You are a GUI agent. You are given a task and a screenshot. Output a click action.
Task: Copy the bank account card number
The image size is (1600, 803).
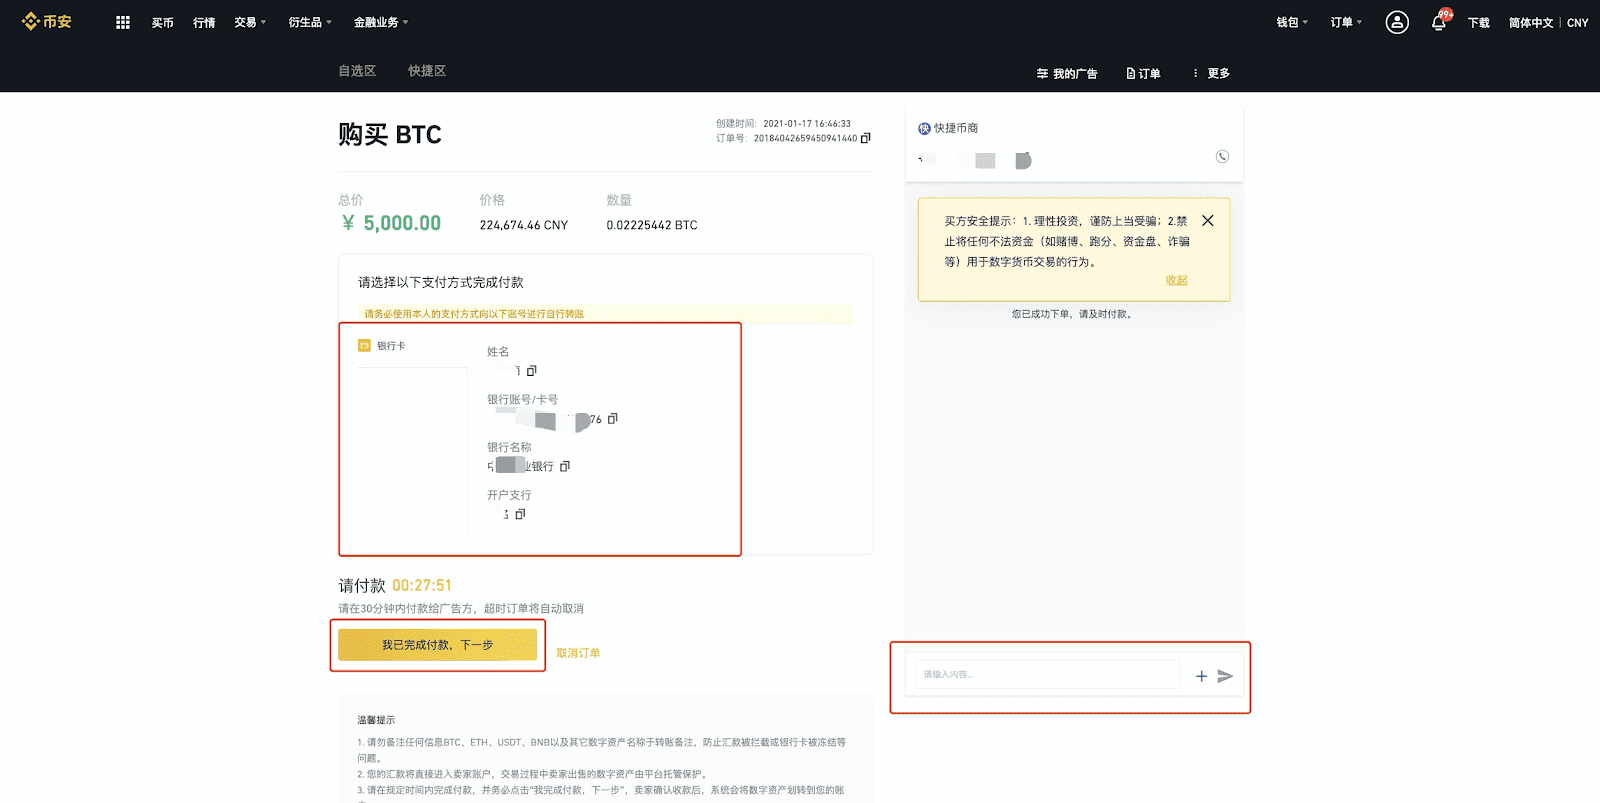(x=612, y=419)
